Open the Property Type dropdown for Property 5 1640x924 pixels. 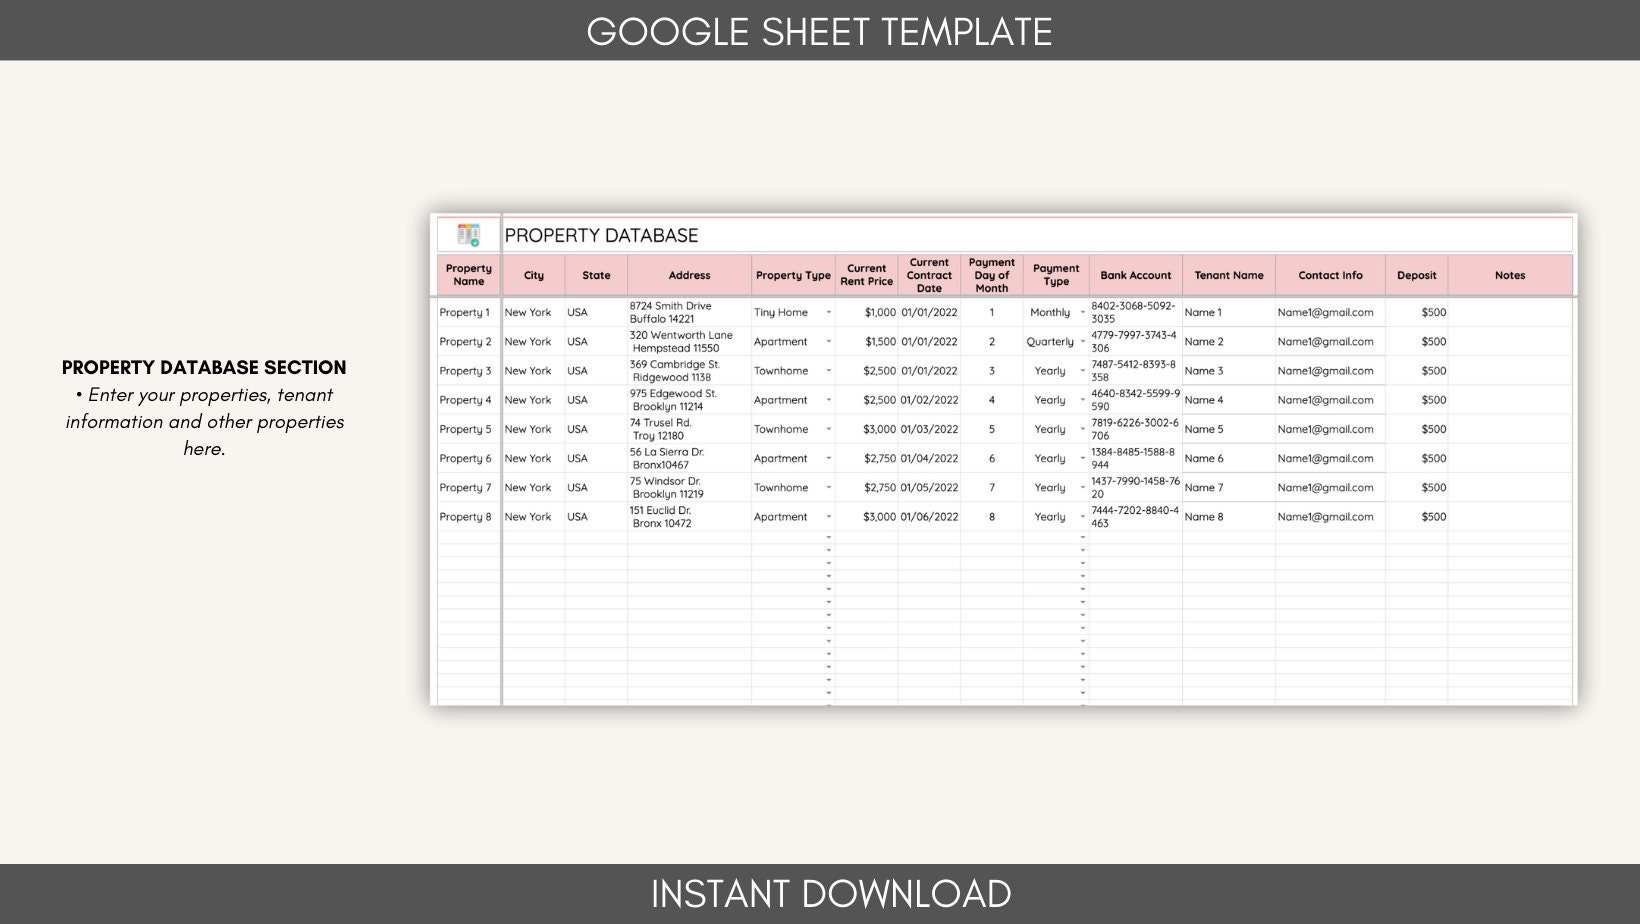[x=828, y=429]
